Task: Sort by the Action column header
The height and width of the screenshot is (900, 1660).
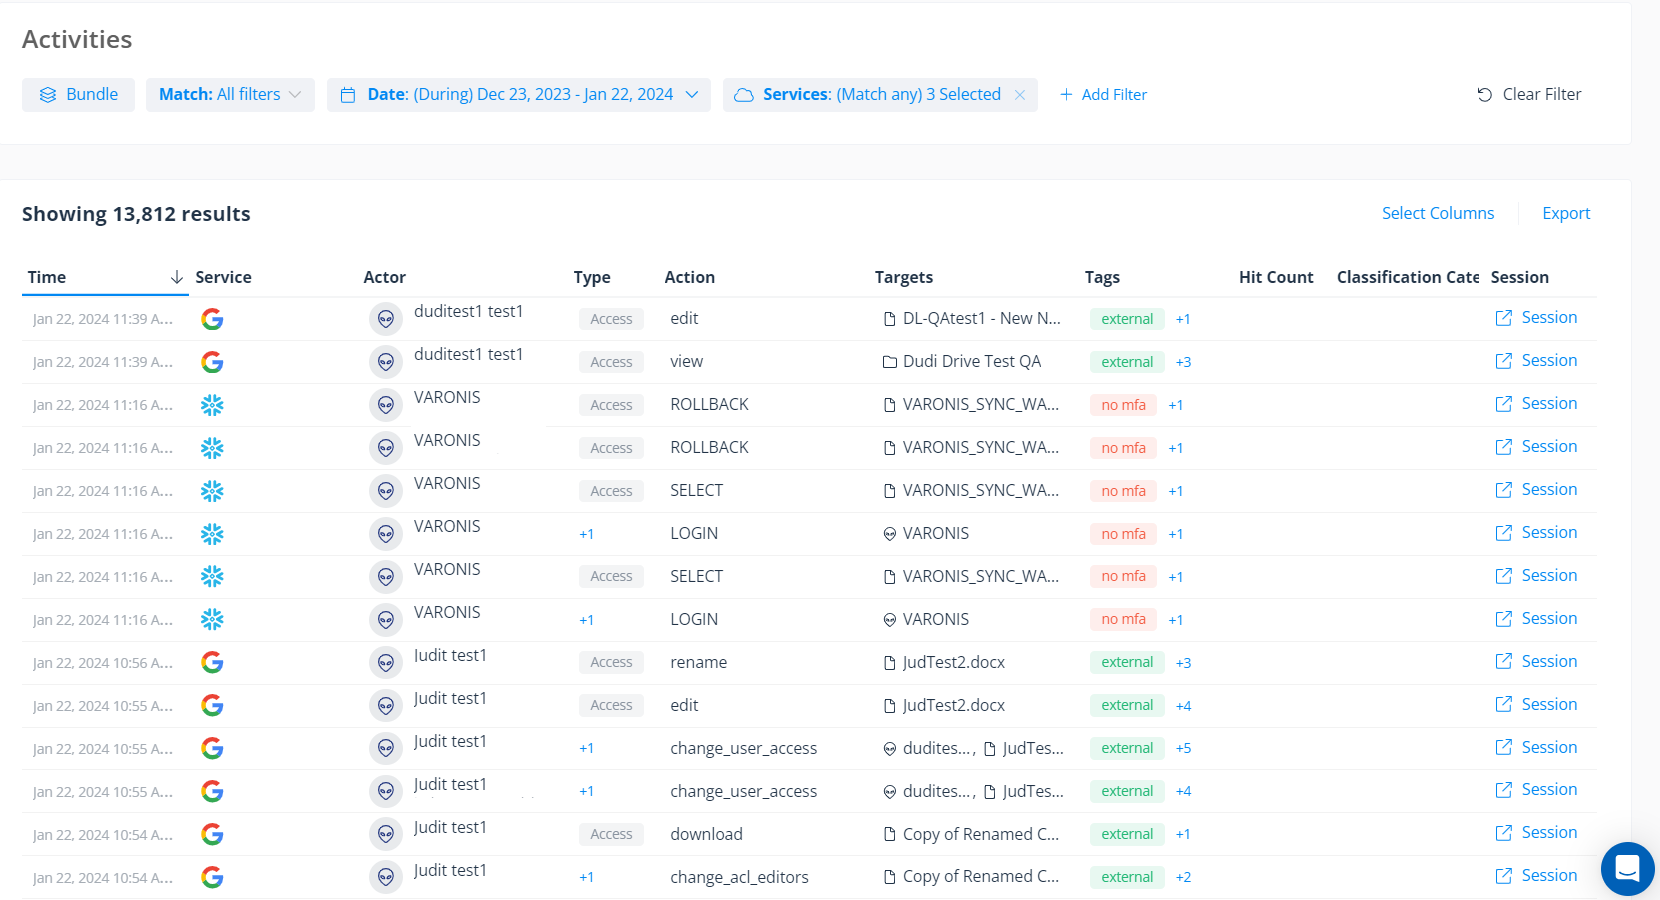Action: click(x=689, y=277)
